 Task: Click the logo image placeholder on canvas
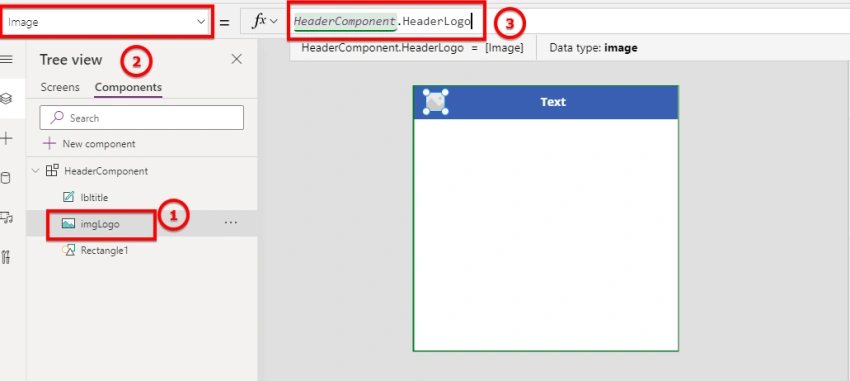coord(435,102)
